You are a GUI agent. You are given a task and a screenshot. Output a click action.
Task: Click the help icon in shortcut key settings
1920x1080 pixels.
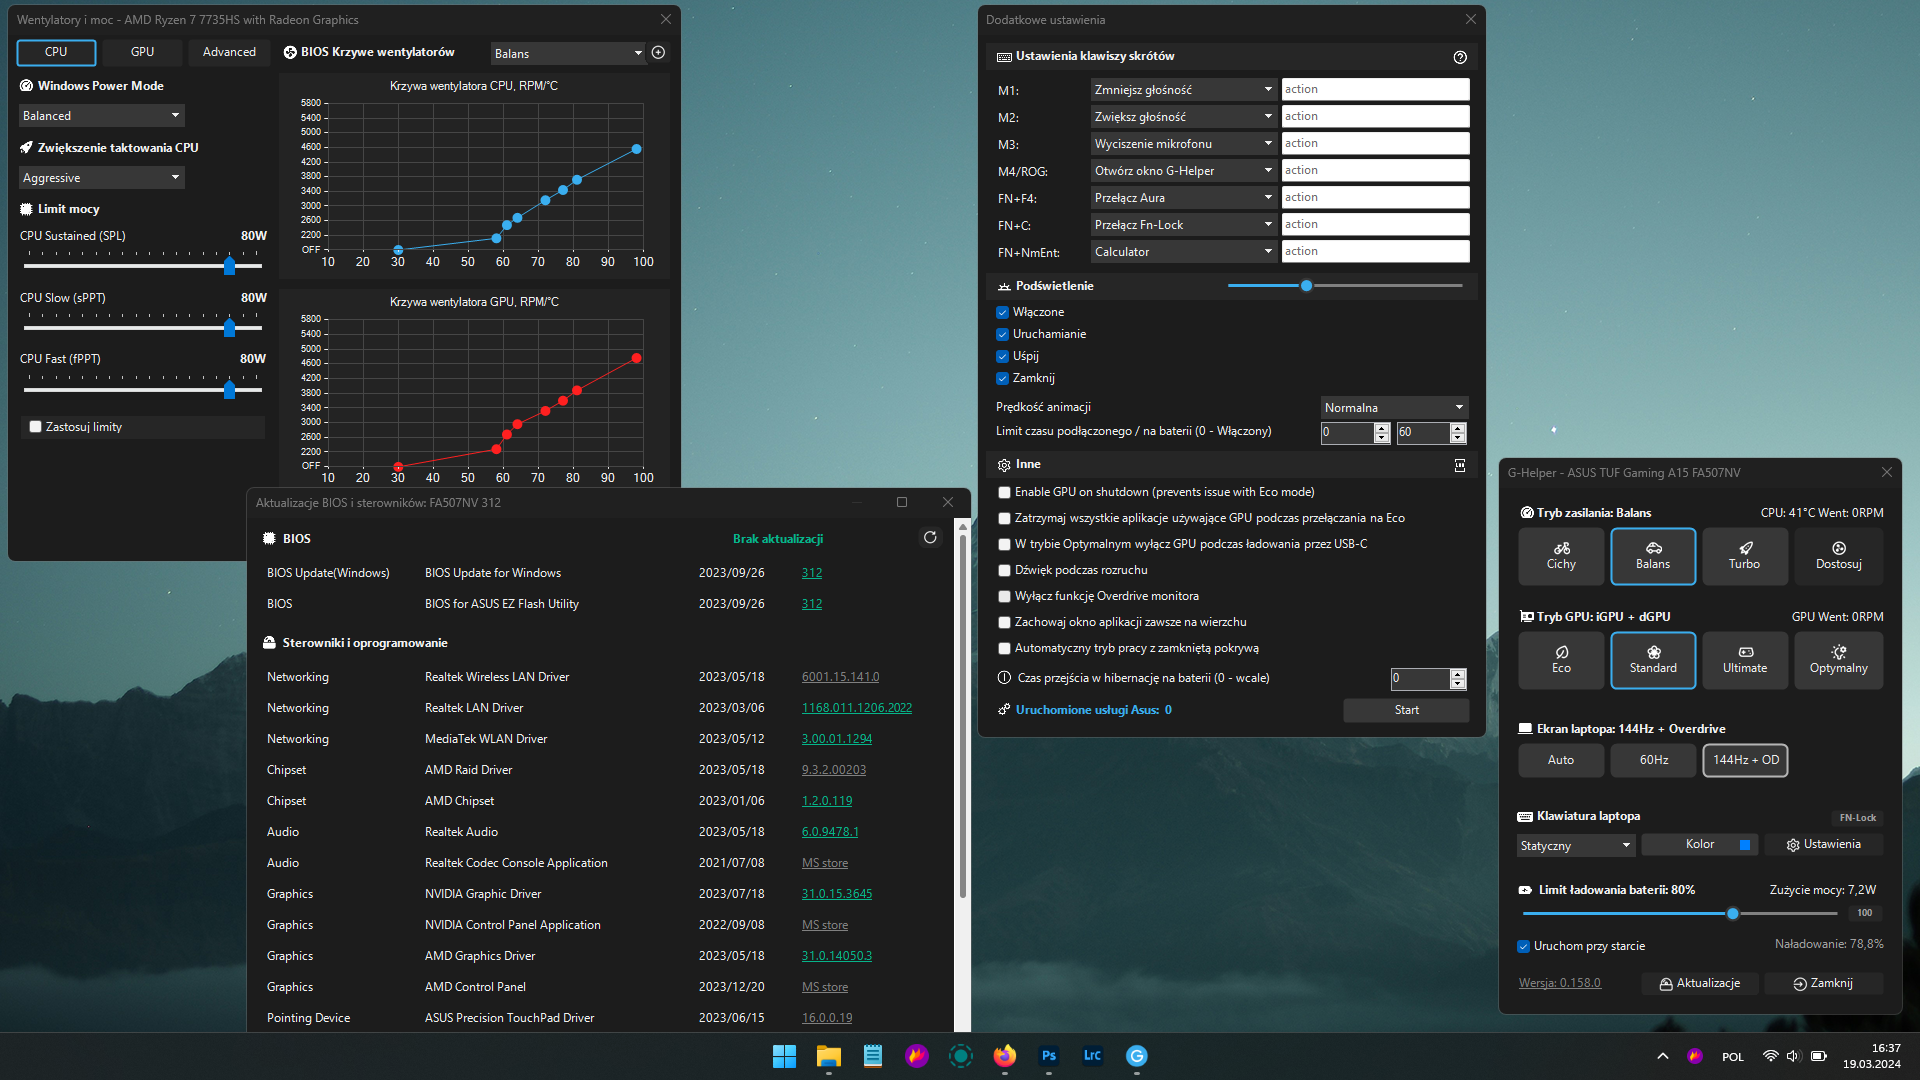pos(1459,57)
